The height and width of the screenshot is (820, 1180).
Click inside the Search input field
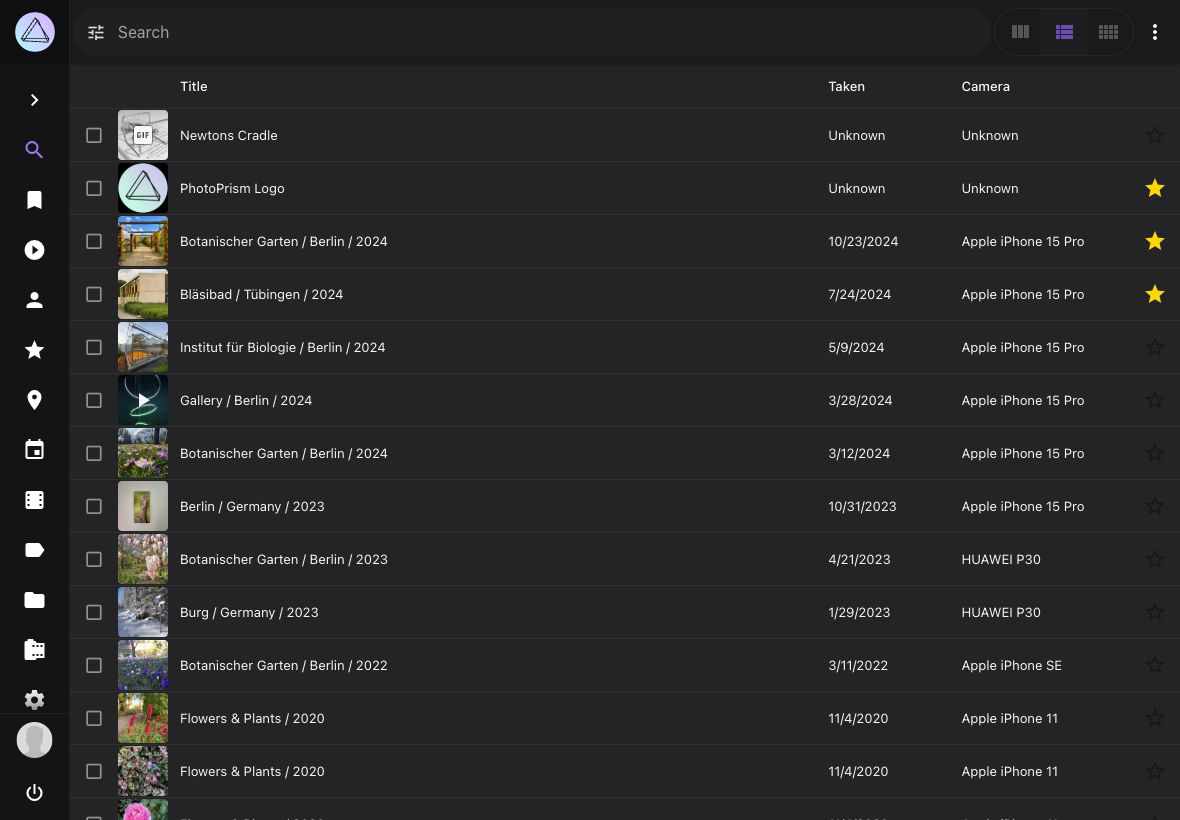tap(540, 33)
